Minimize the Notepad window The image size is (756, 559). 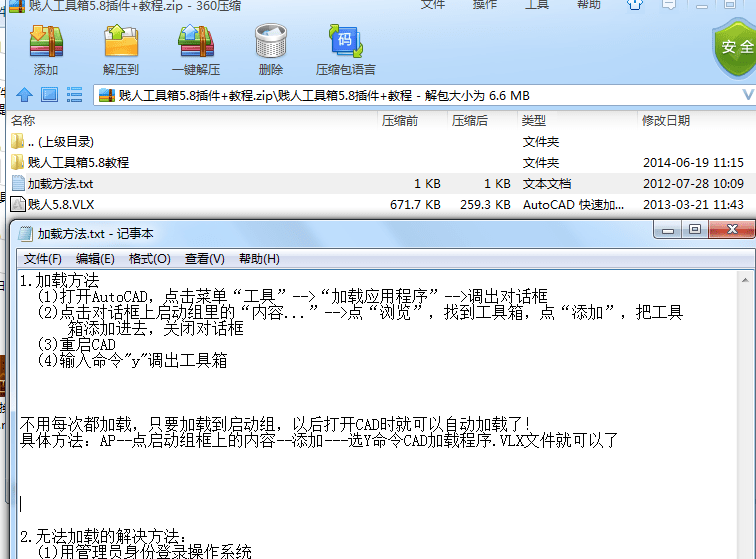click(668, 230)
